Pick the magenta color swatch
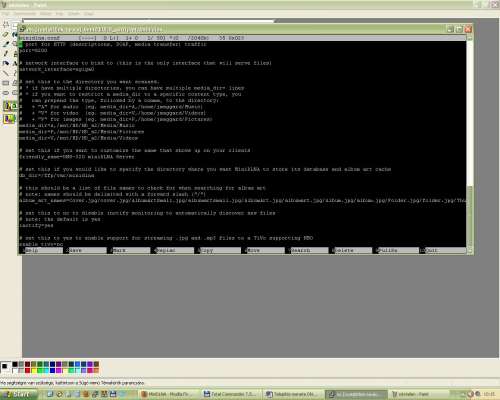Viewport: 500px width, 400px height. pos(59,370)
